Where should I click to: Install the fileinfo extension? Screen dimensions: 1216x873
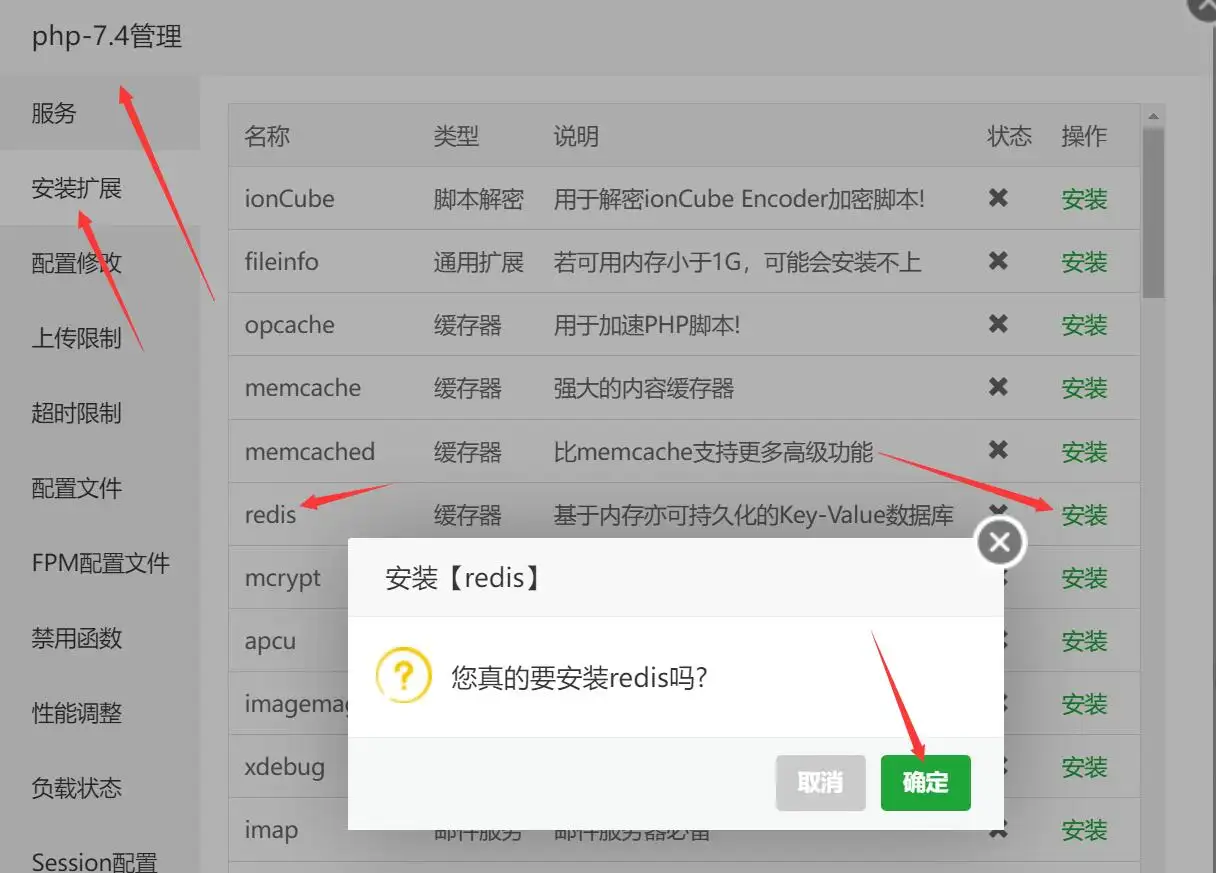pos(1084,262)
